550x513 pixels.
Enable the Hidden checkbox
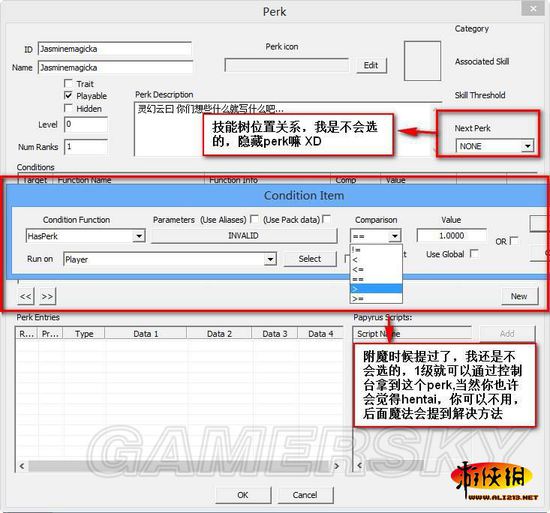(x=68, y=108)
